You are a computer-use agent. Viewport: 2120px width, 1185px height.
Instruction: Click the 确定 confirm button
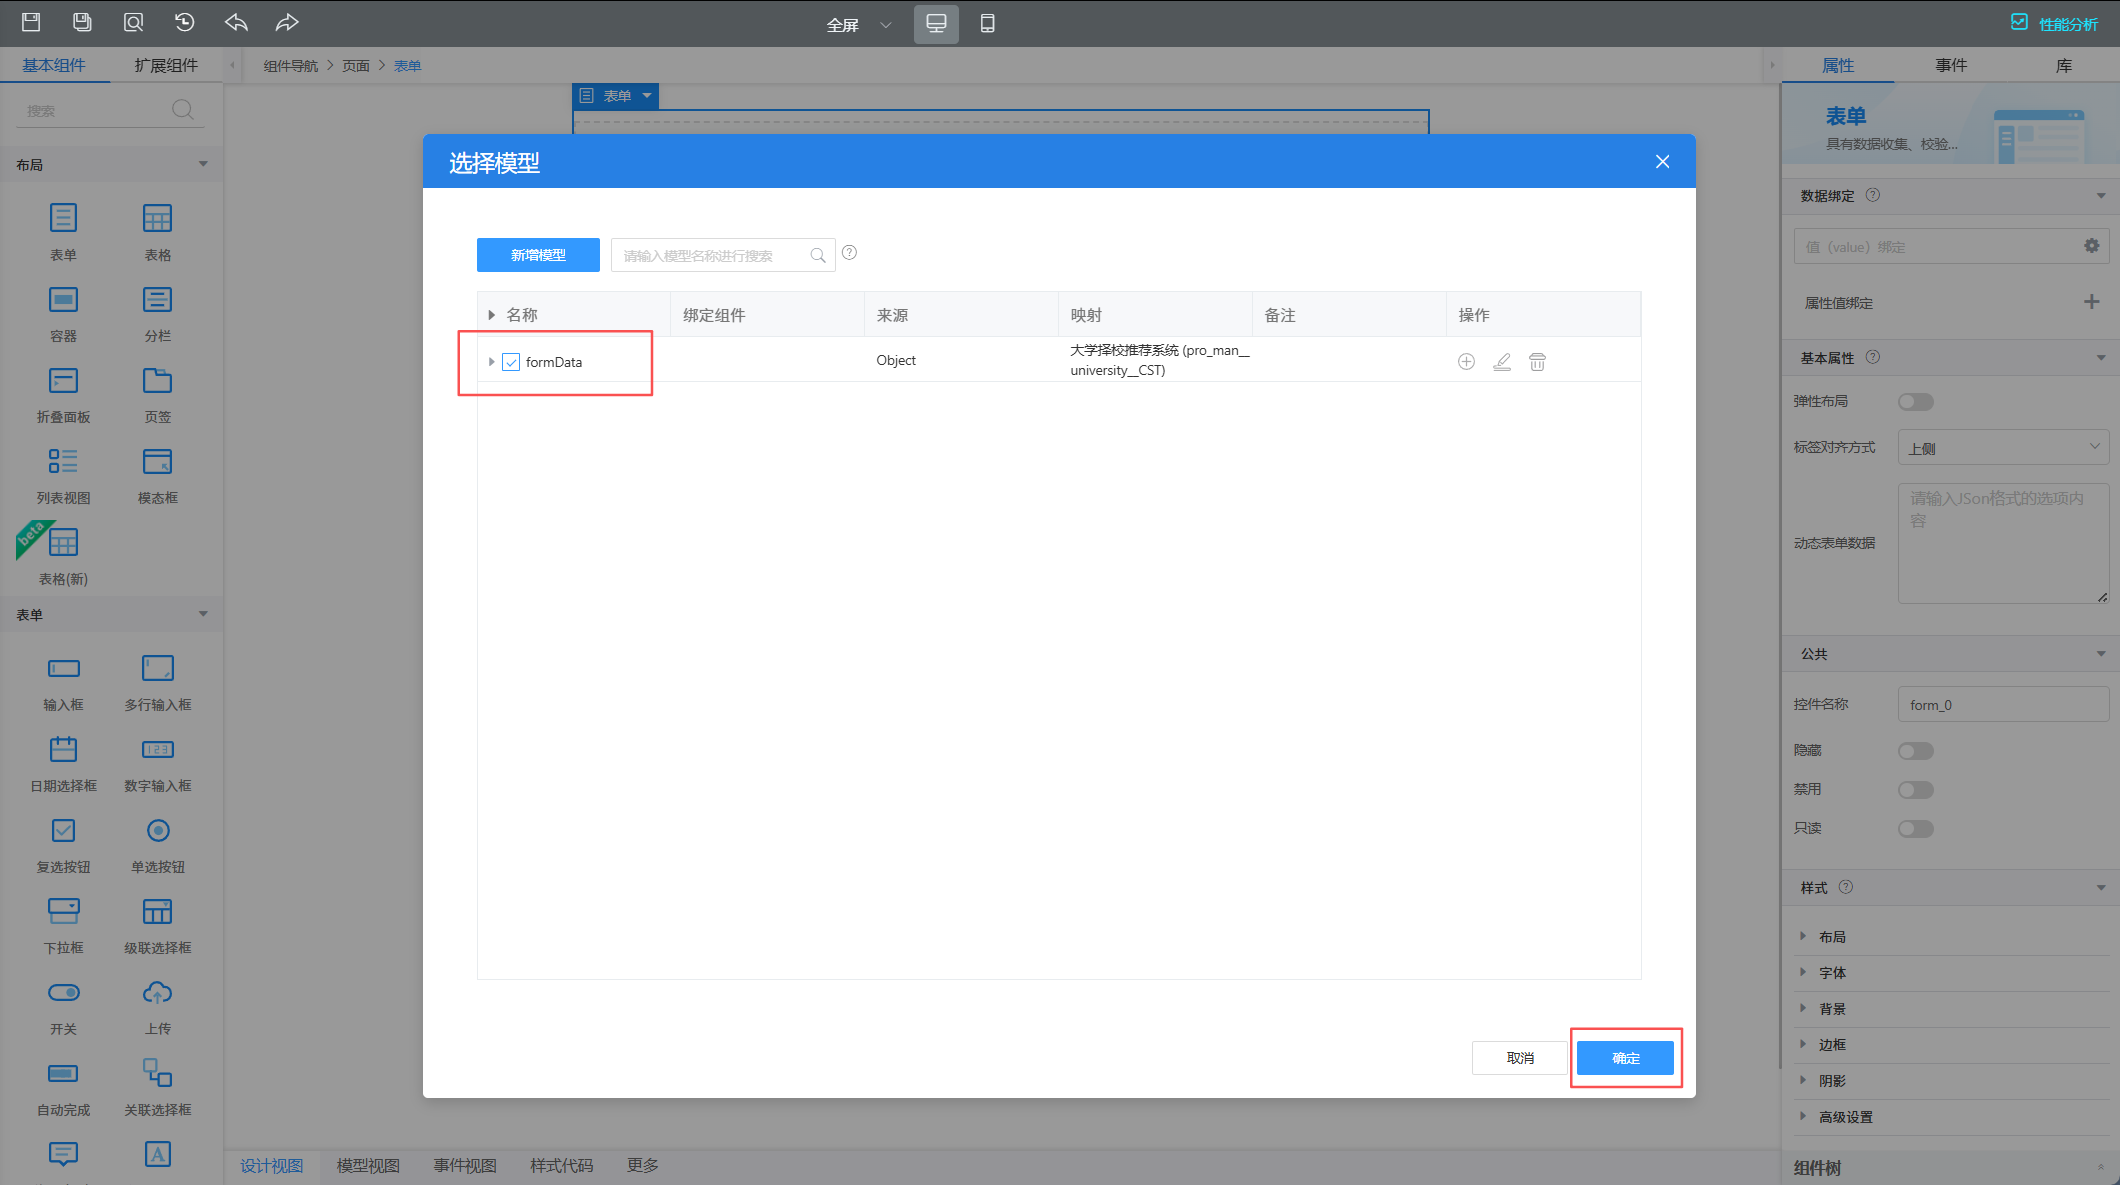[1625, 1058]
